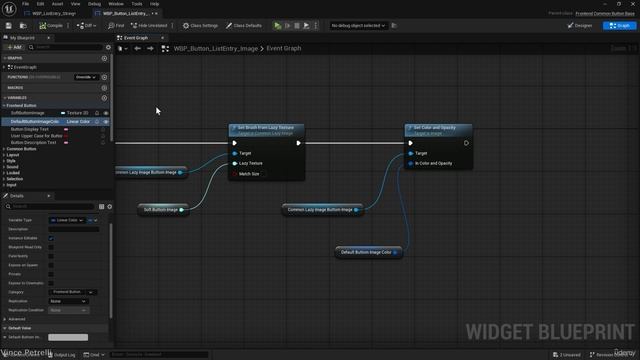This screenshot has width=640, height=360.
Task: Select the Button Display Text variable
Action: click(30, 129)
